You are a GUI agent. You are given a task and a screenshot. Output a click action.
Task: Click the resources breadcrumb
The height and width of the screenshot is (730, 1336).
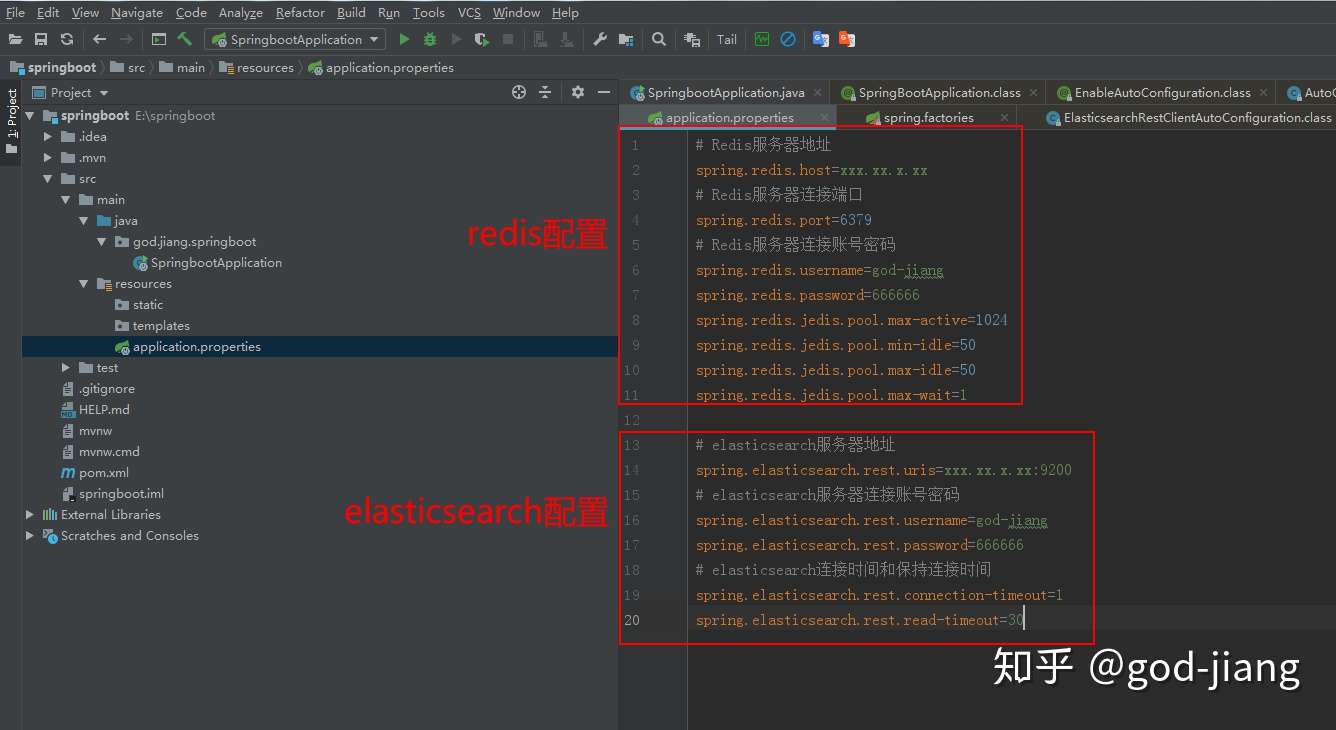pos(256,68)
